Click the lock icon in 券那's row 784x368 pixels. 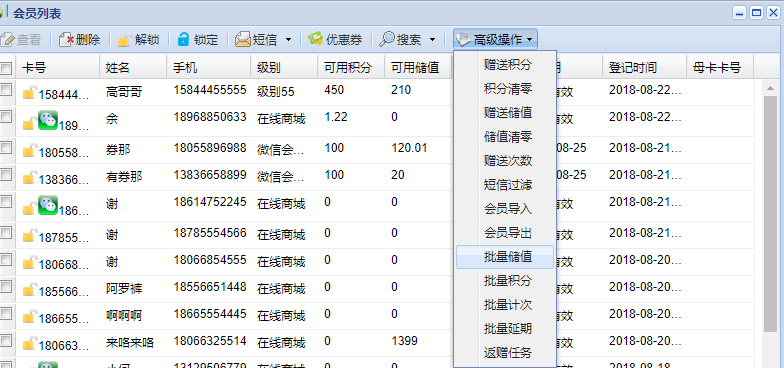(x=30, y=150)
